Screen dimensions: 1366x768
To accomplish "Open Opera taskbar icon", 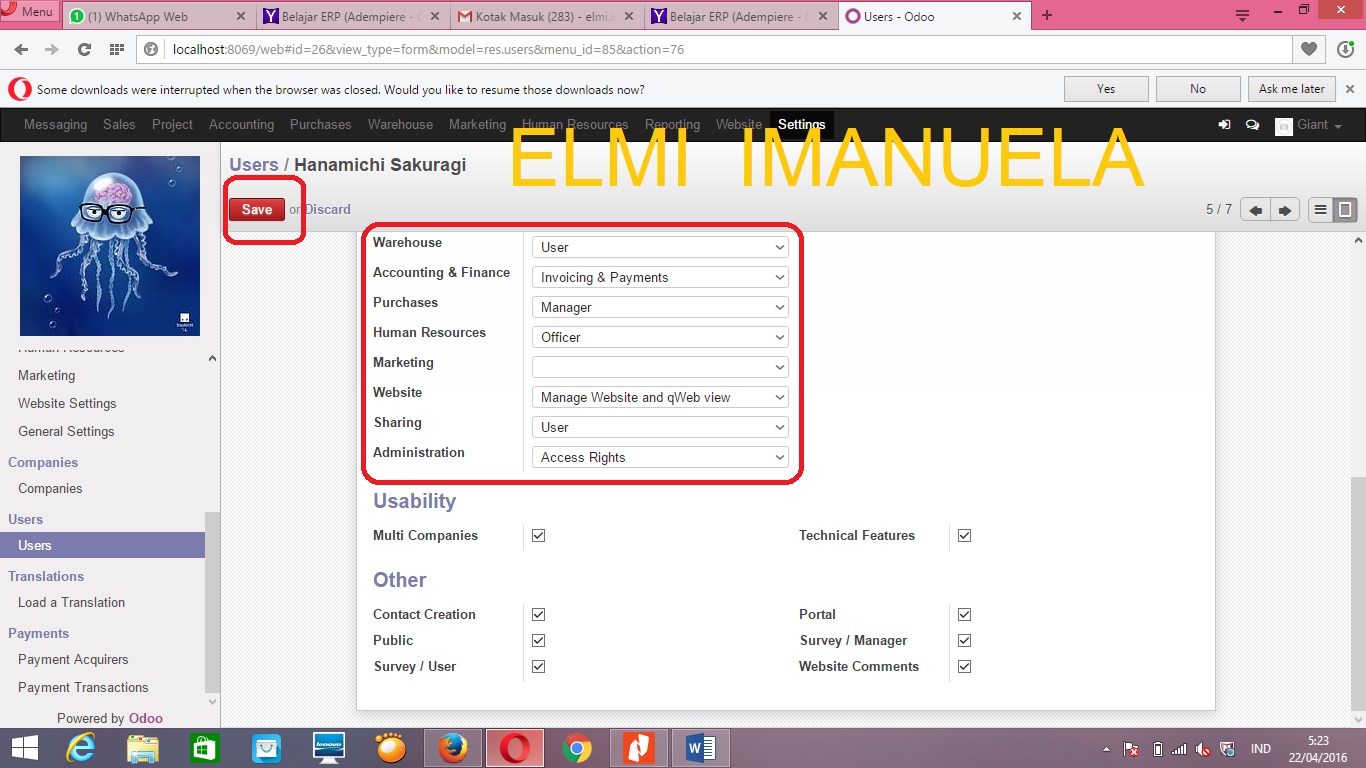I will point(515,748).
